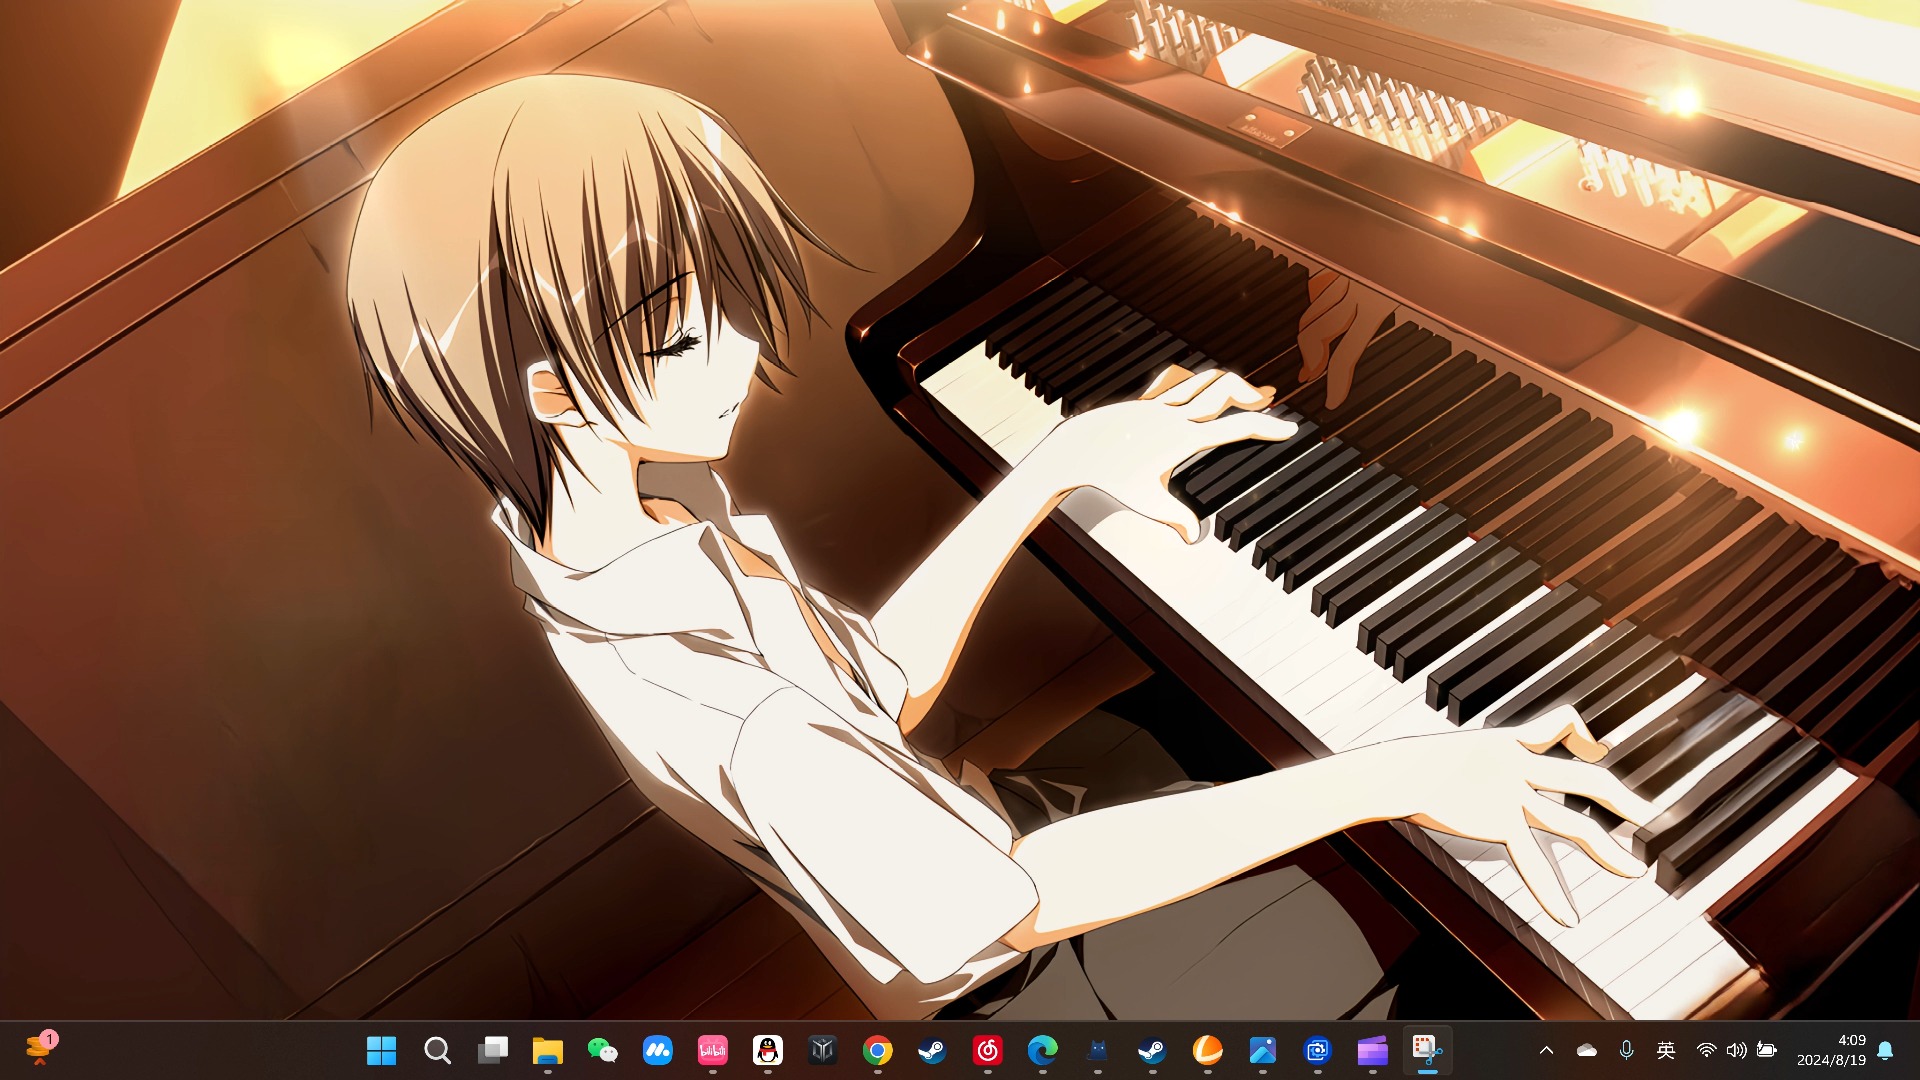Click the battery status tray icon
This screenshot has width=1920, height=1080.
pyautogui.click(x=1767, y=1050)
